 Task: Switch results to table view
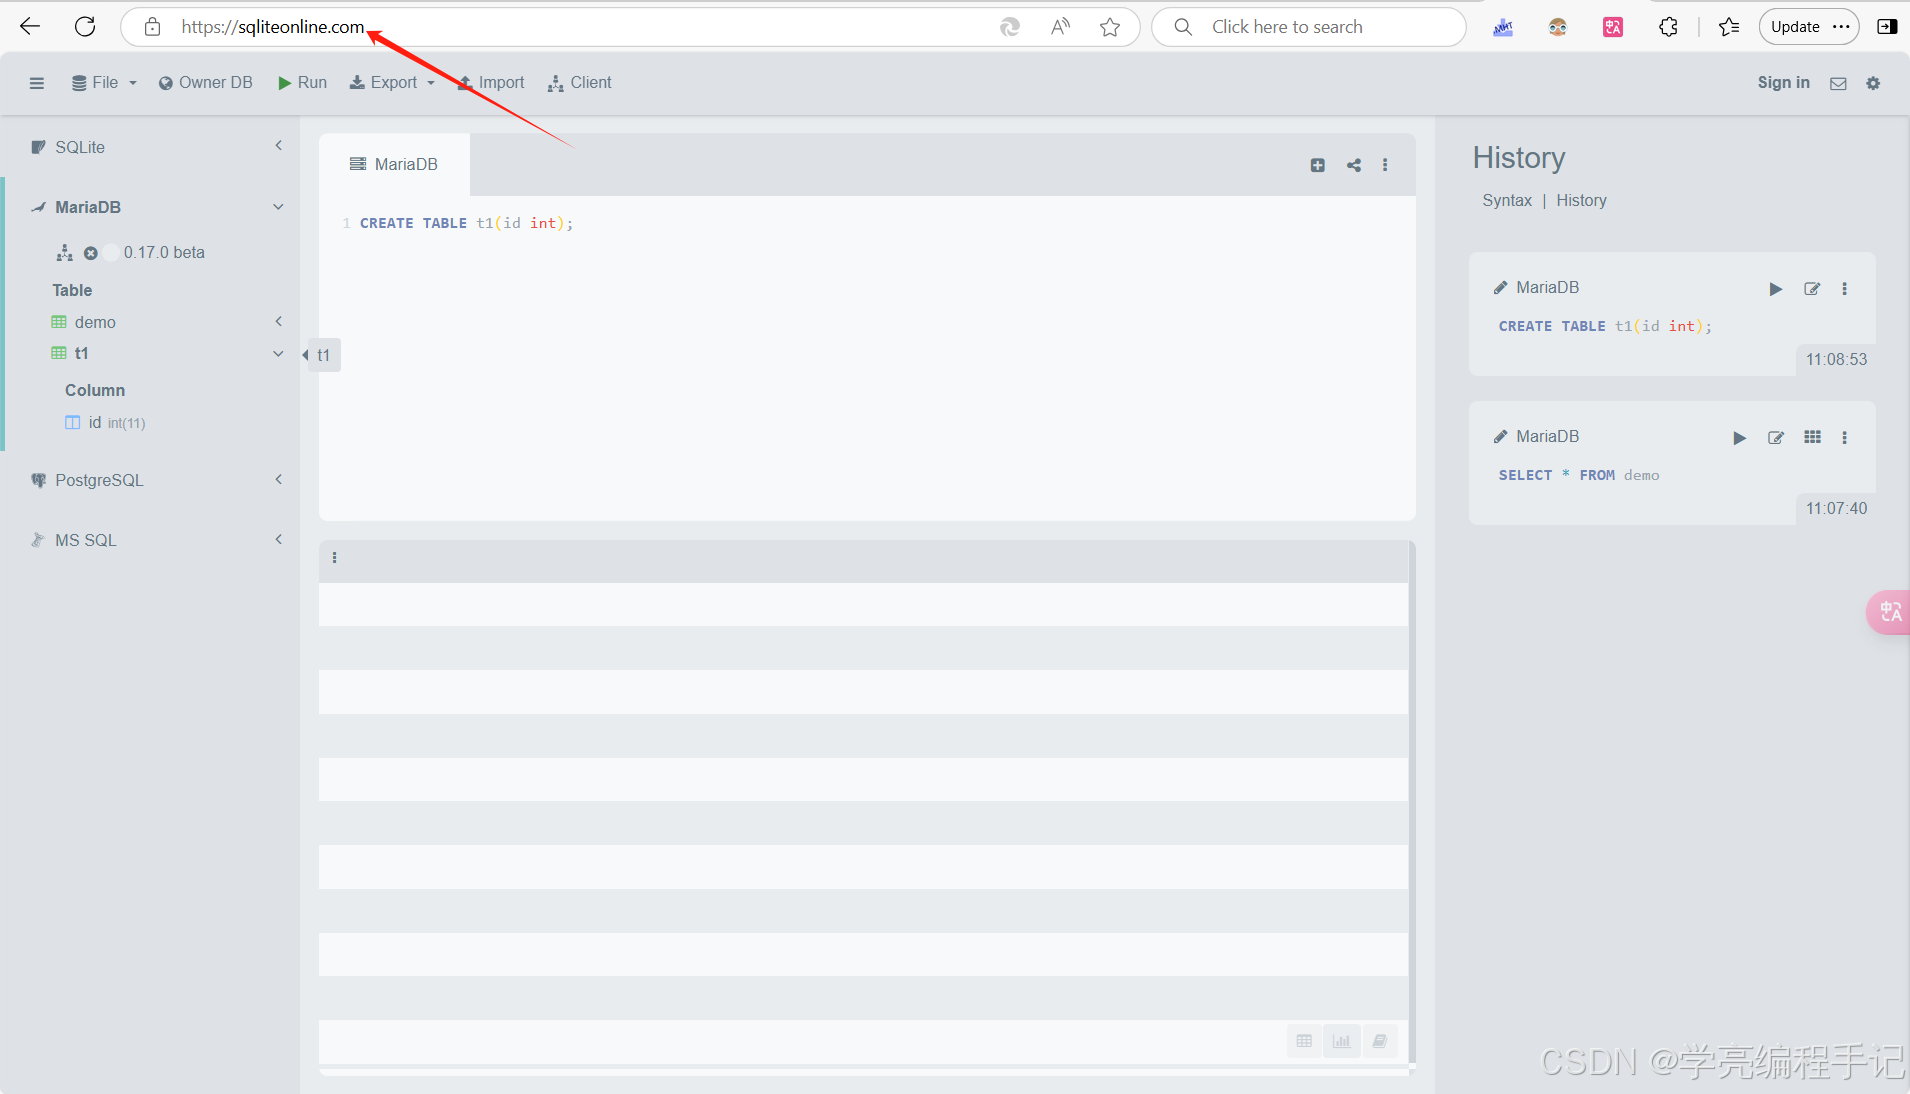tap(1304, 1041)
